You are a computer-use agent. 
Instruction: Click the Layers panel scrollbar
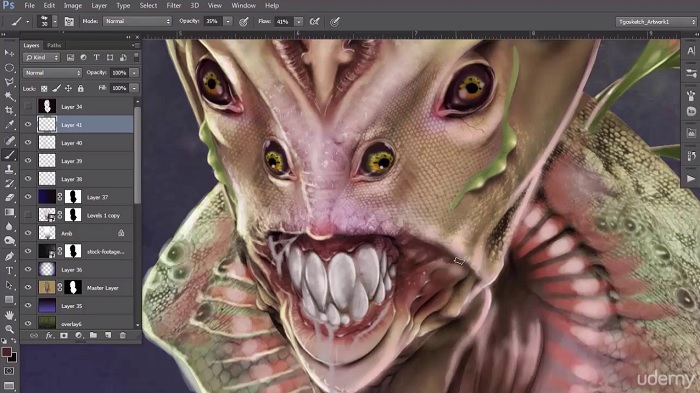[x=138, y=156]
